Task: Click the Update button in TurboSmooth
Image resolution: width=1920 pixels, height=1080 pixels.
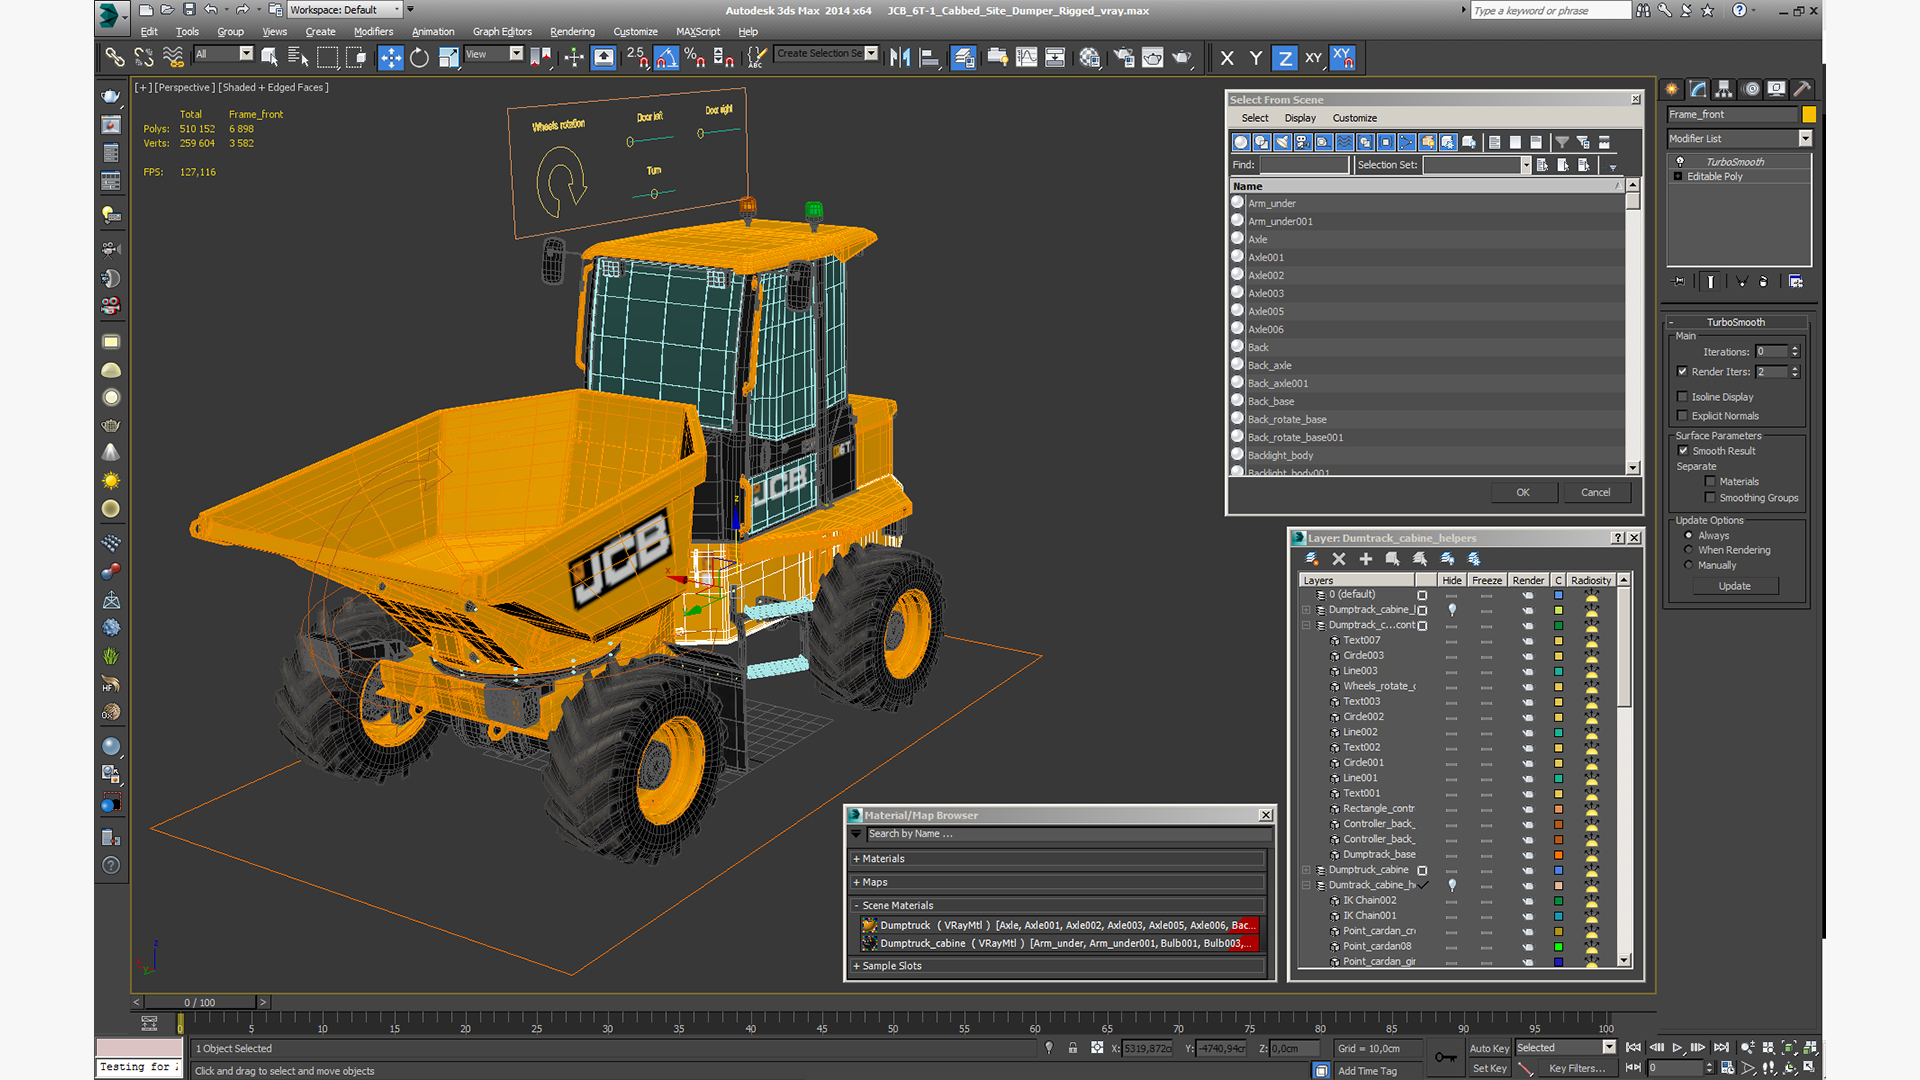Action: [1734, 586]
